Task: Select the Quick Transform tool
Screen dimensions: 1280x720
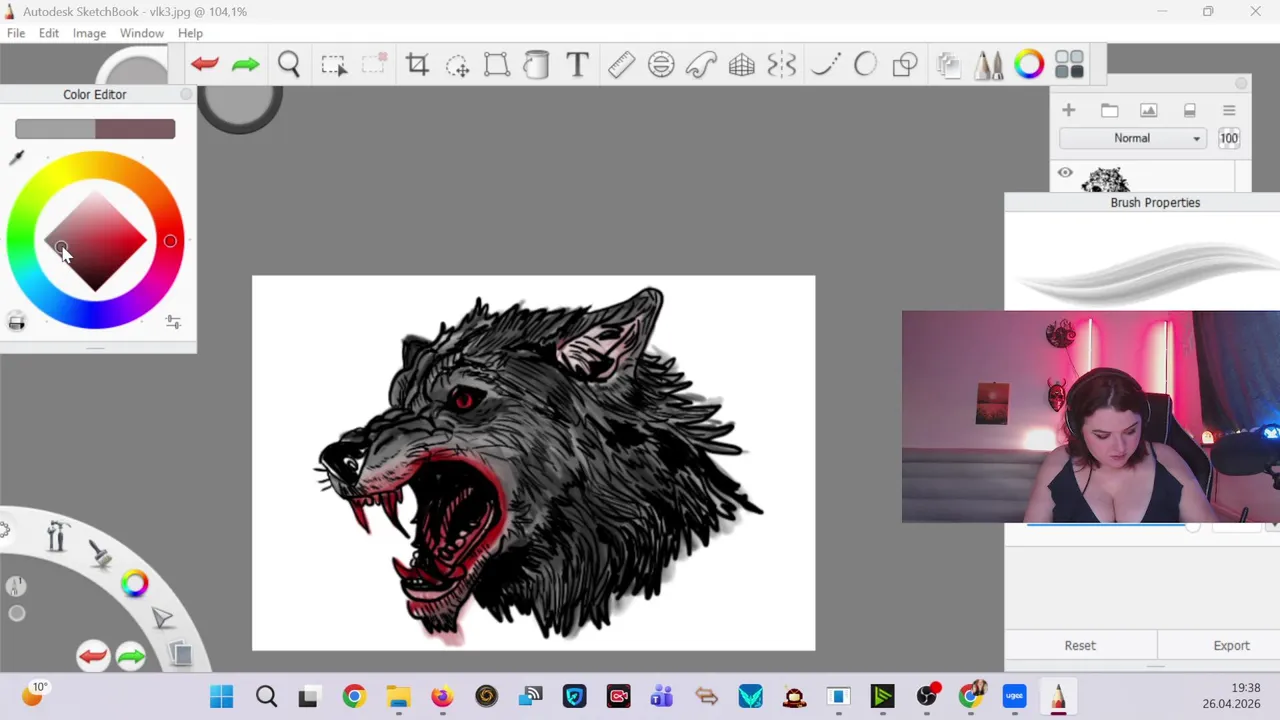Action: point(457,65)
